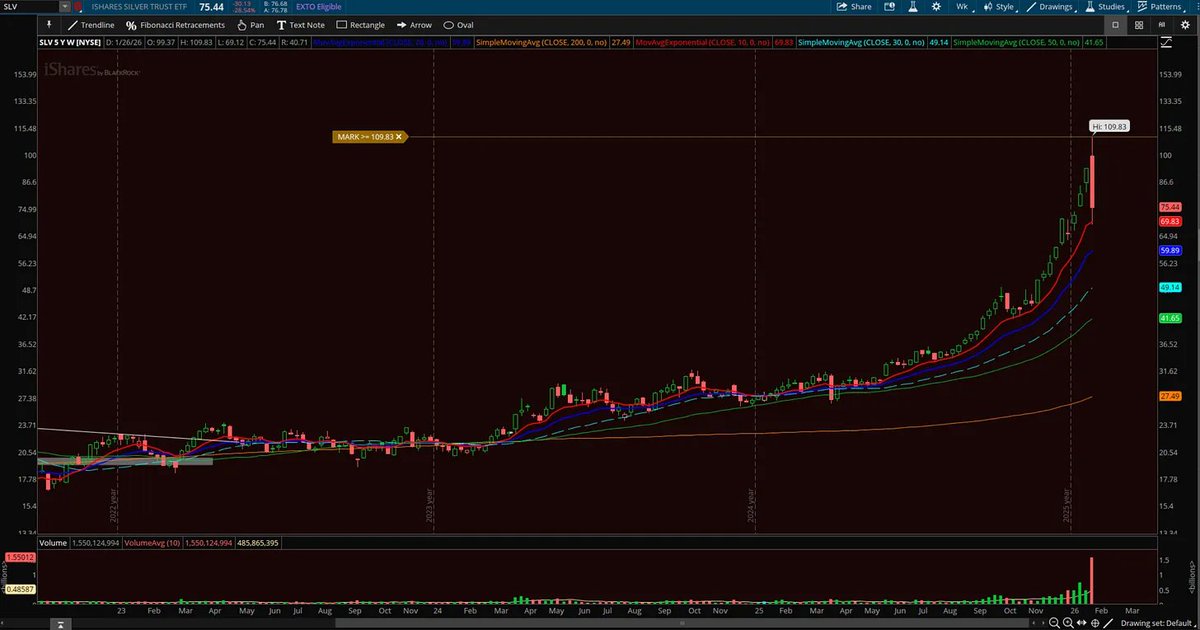Switch to single chart layout
Viewport: 1200px width, 630px height.
(1117, 25)
